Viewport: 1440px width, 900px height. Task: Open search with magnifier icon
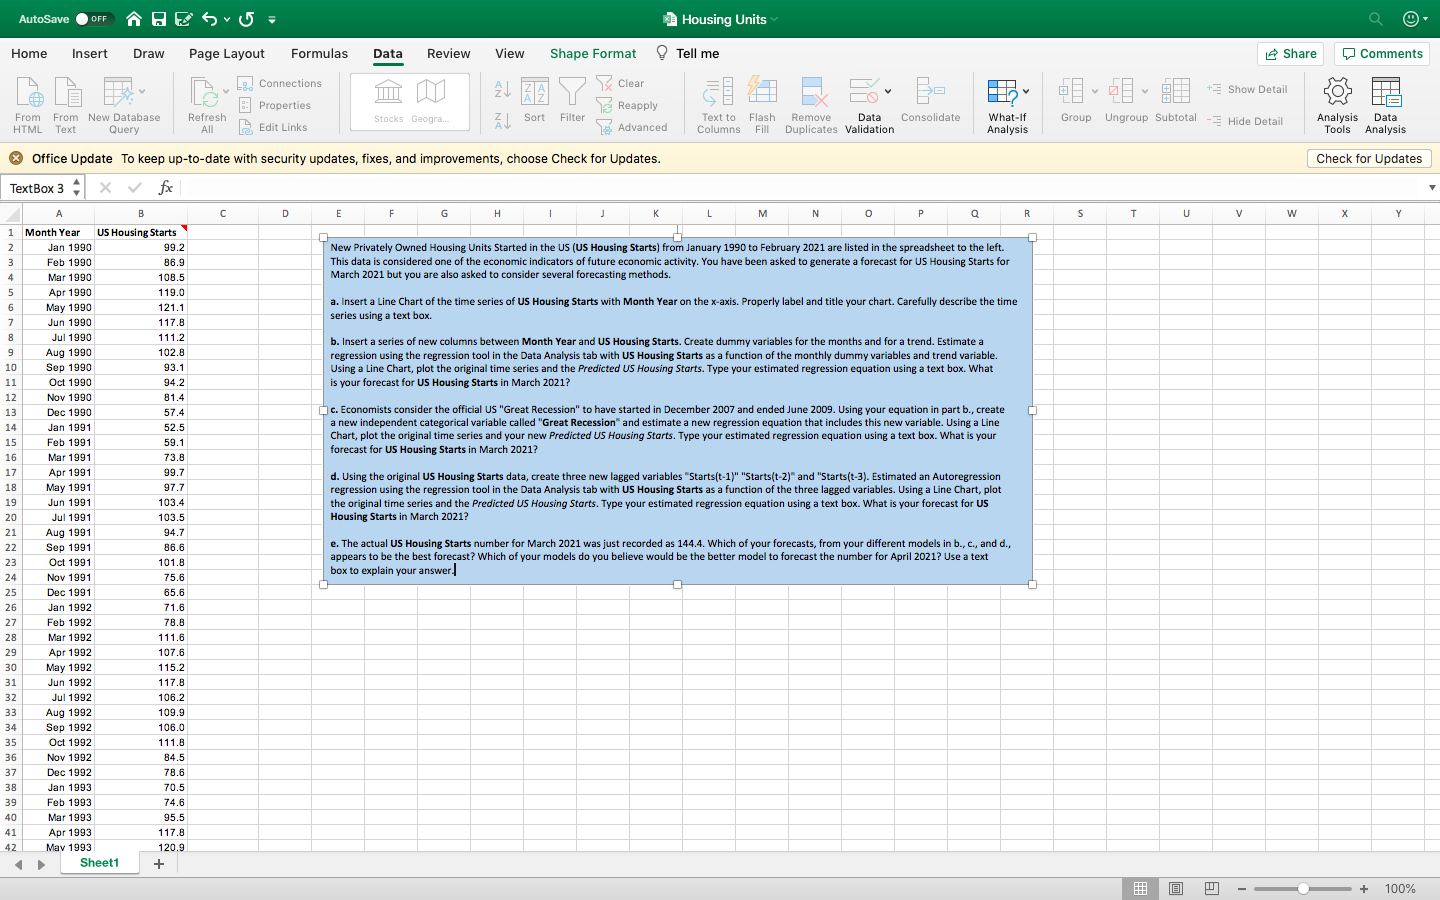tap(1376, 19)
